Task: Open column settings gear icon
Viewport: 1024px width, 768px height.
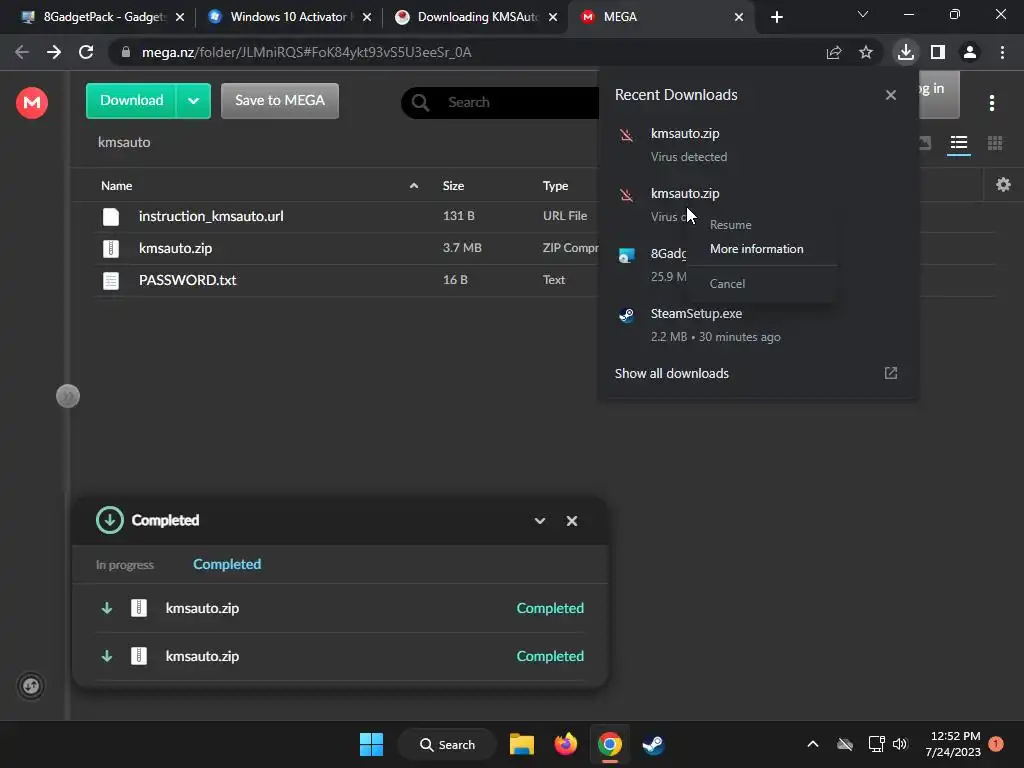Action: (x=1003, y=185)
